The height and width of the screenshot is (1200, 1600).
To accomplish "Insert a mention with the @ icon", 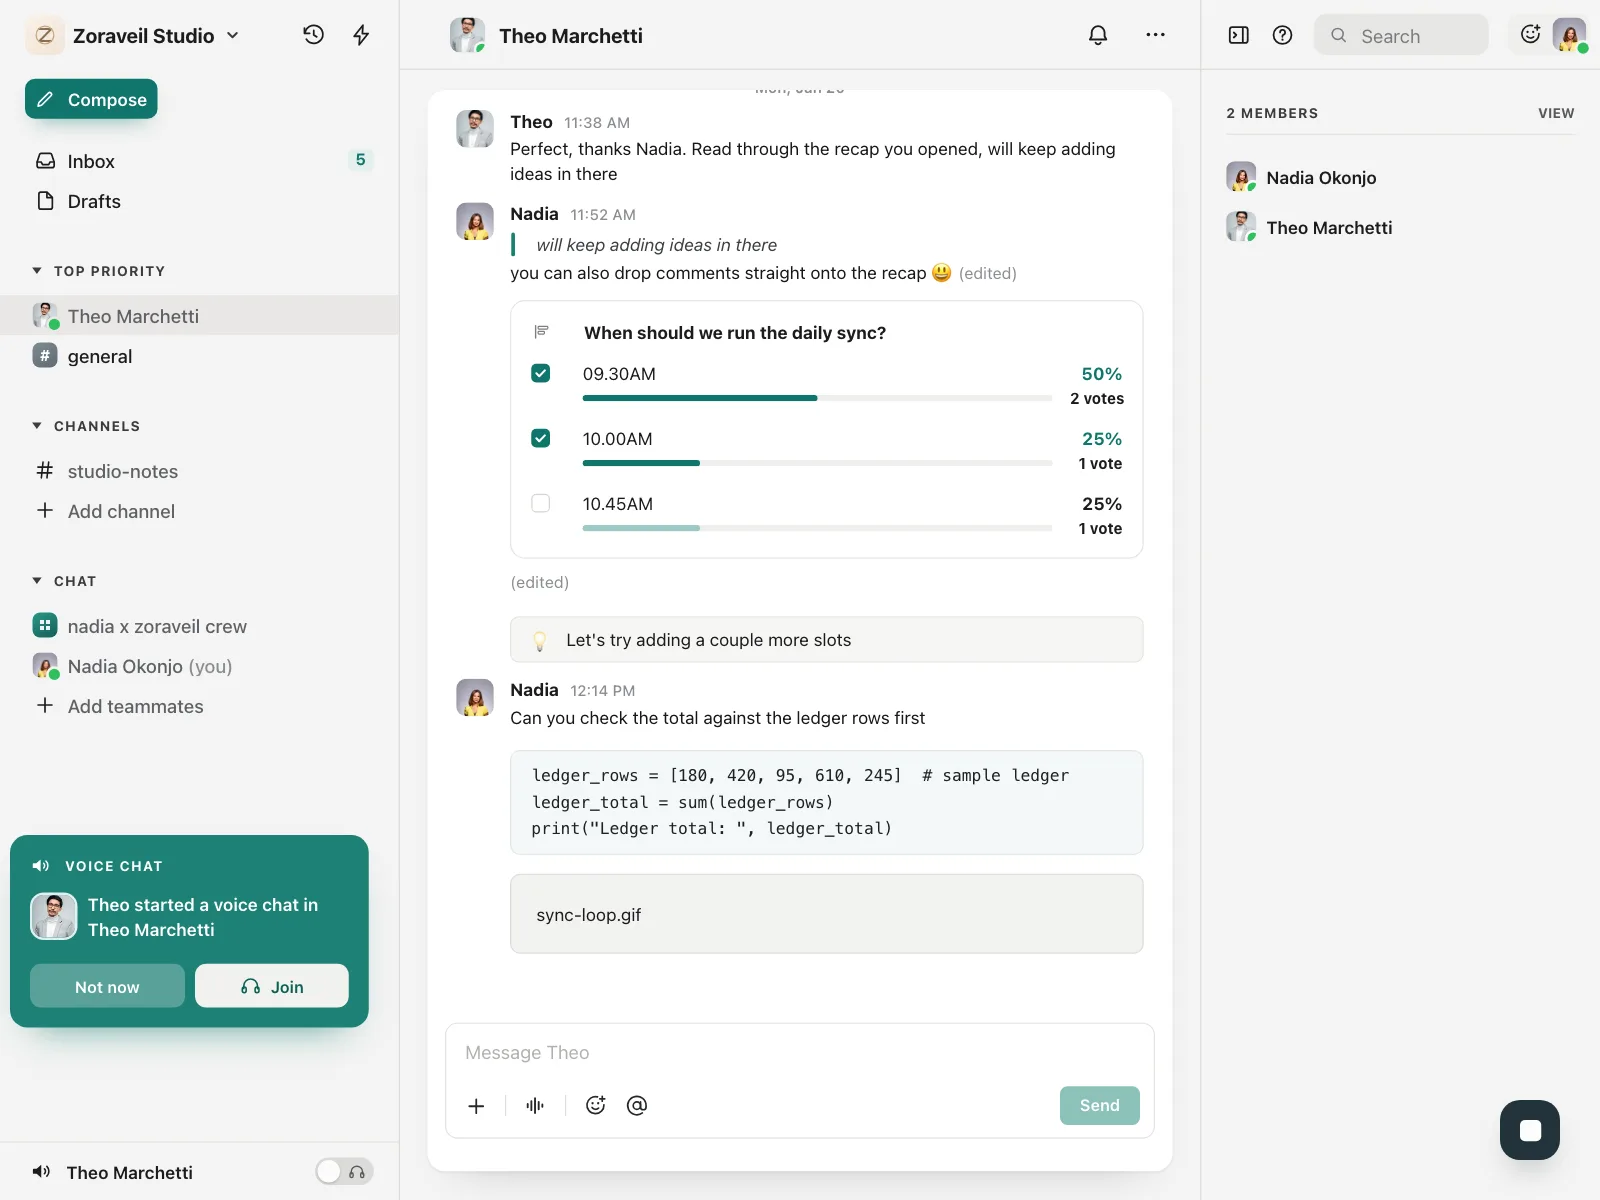I will coord(637,1105).
